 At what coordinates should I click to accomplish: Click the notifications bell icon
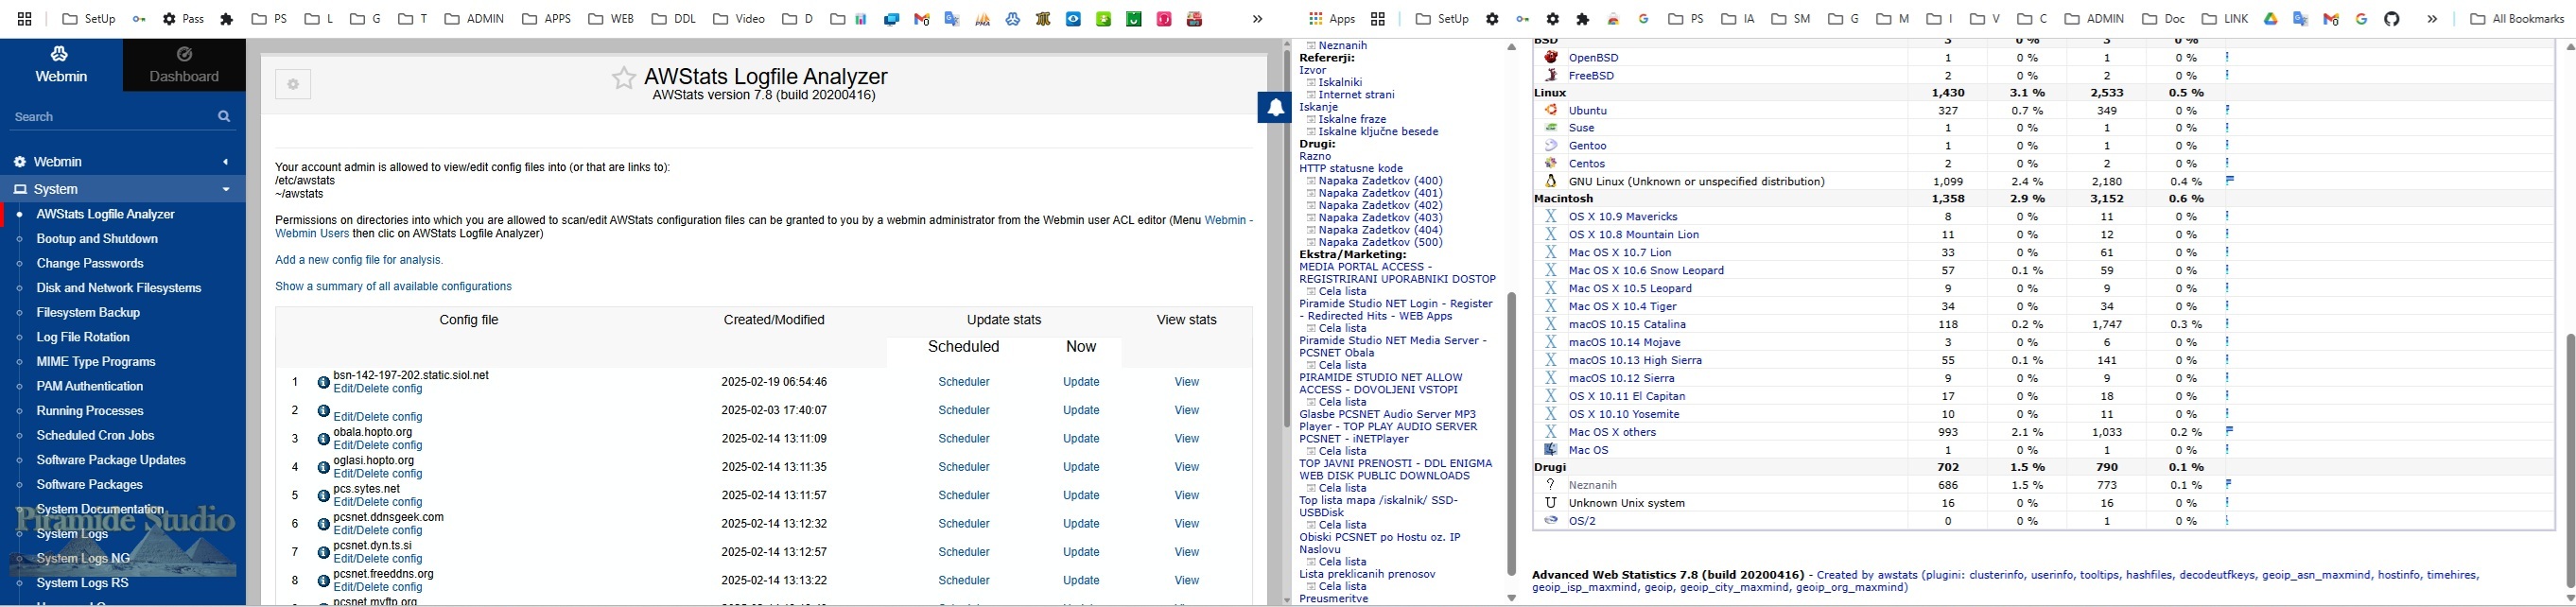point(1275,108)
